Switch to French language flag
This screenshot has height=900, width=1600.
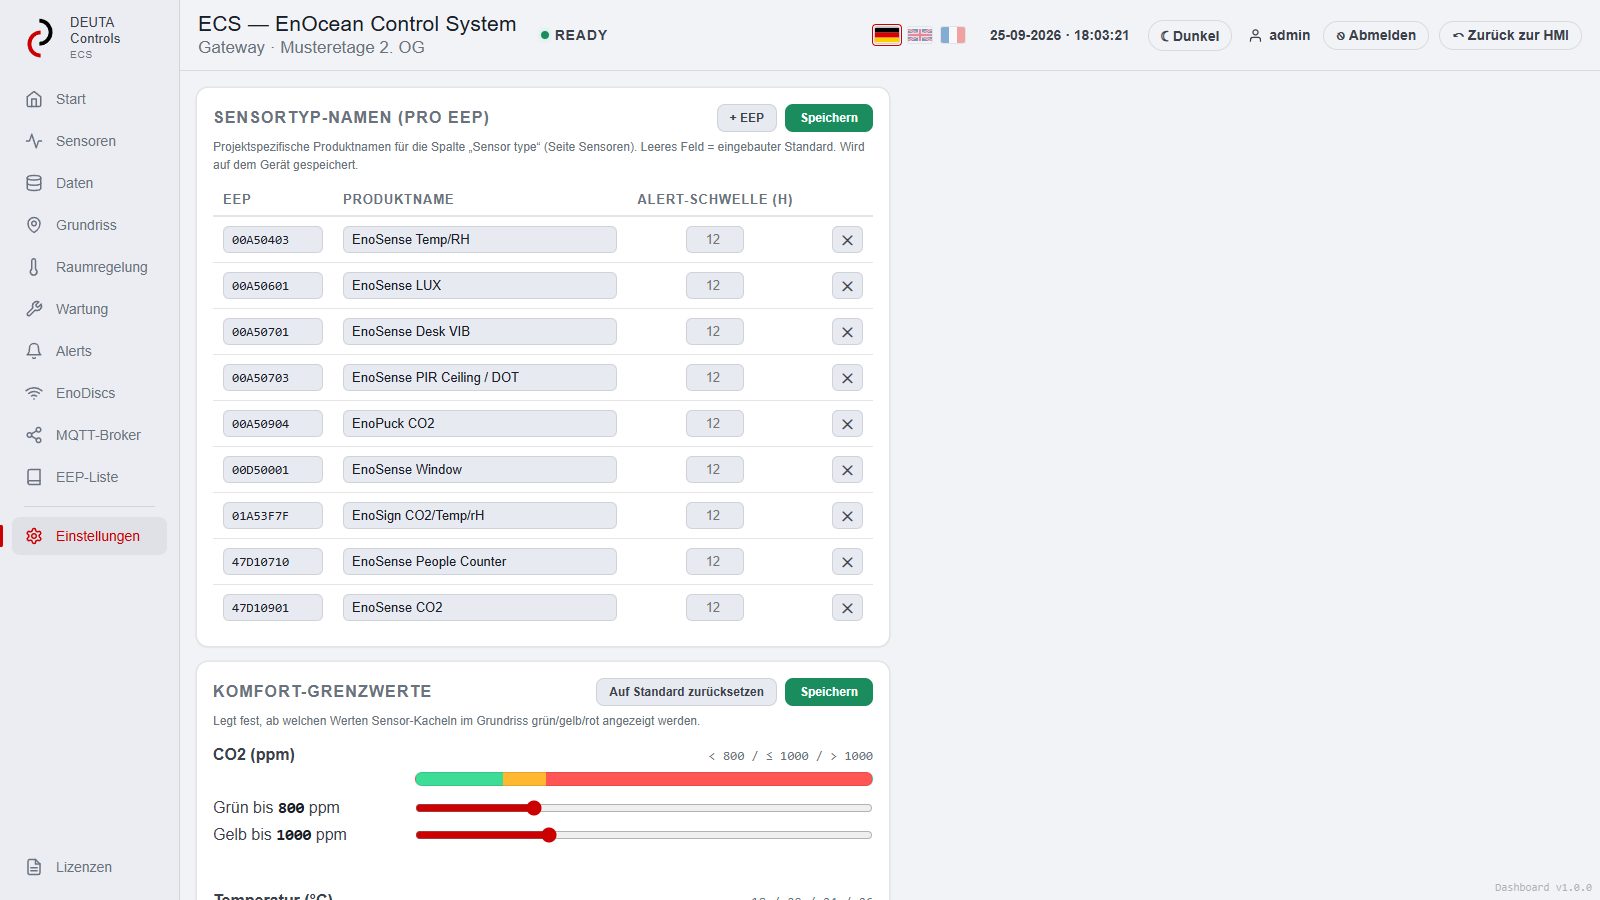click(x=953, y=35)
